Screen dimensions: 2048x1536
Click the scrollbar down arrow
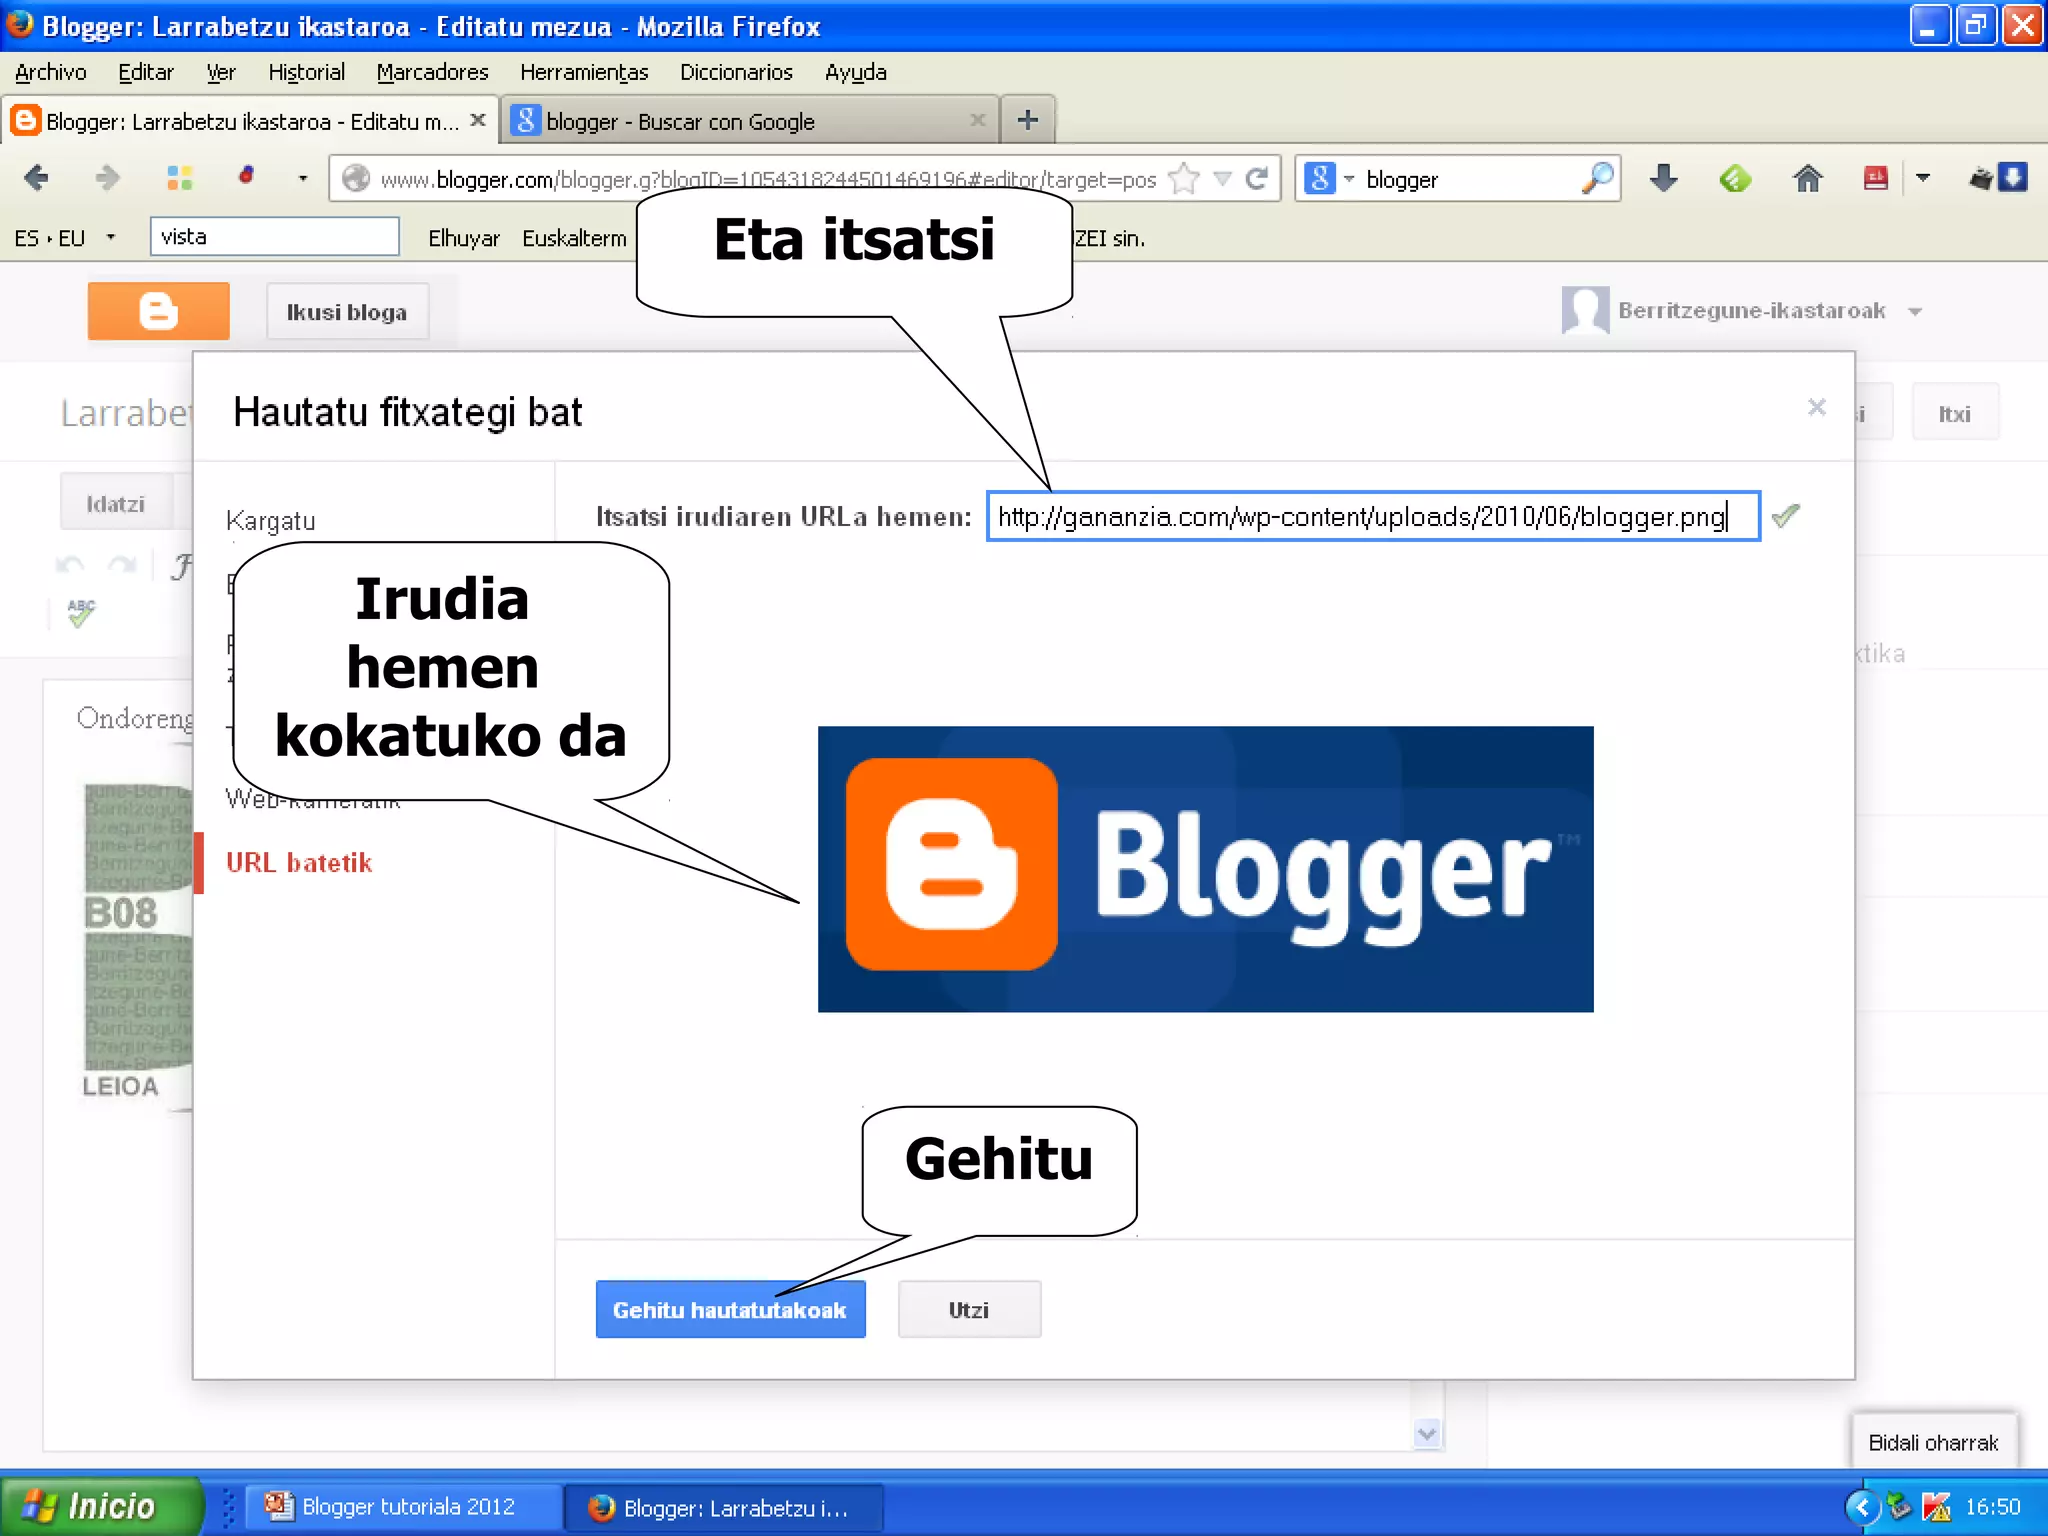coord(1427,1433)
